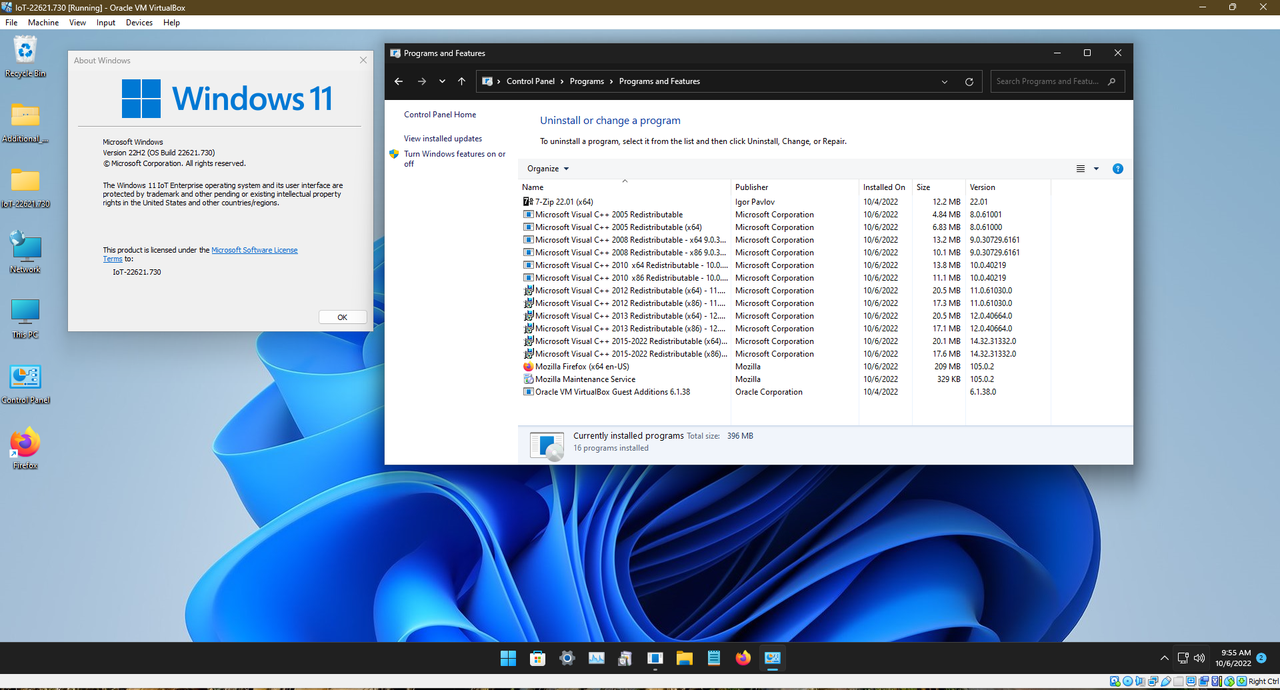Open File Explorer from the taskbar
The height and width of the screenshot is (690, 1280).
point(684,658)
